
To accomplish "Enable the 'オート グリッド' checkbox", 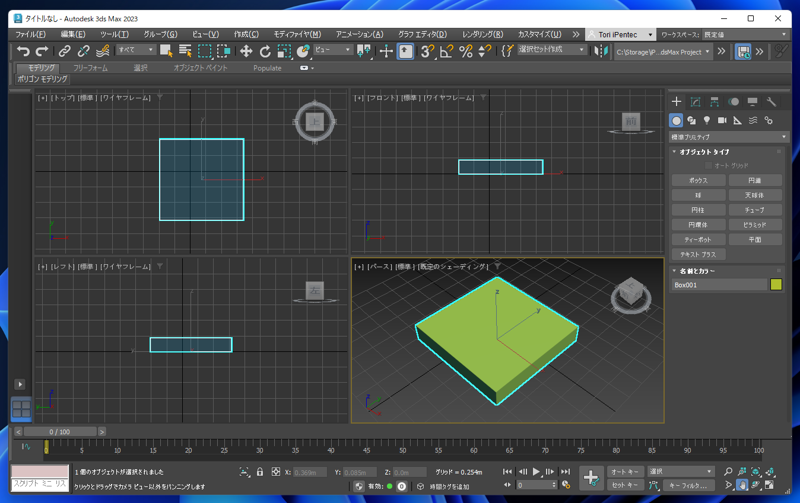I will [708, 165].
